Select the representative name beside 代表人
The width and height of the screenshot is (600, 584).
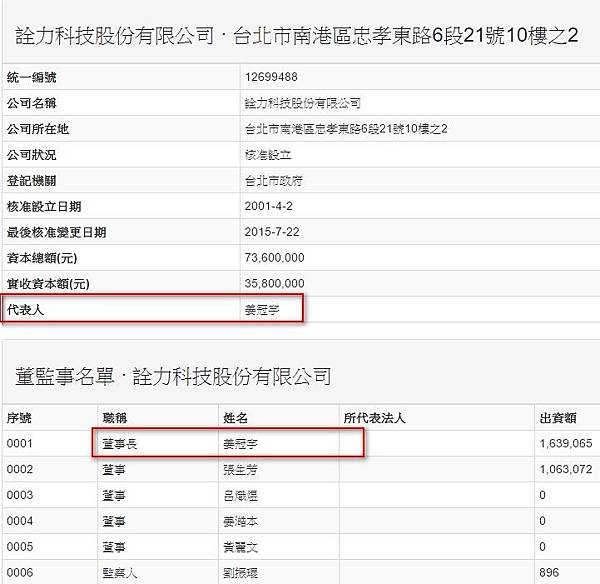[262, 310]
